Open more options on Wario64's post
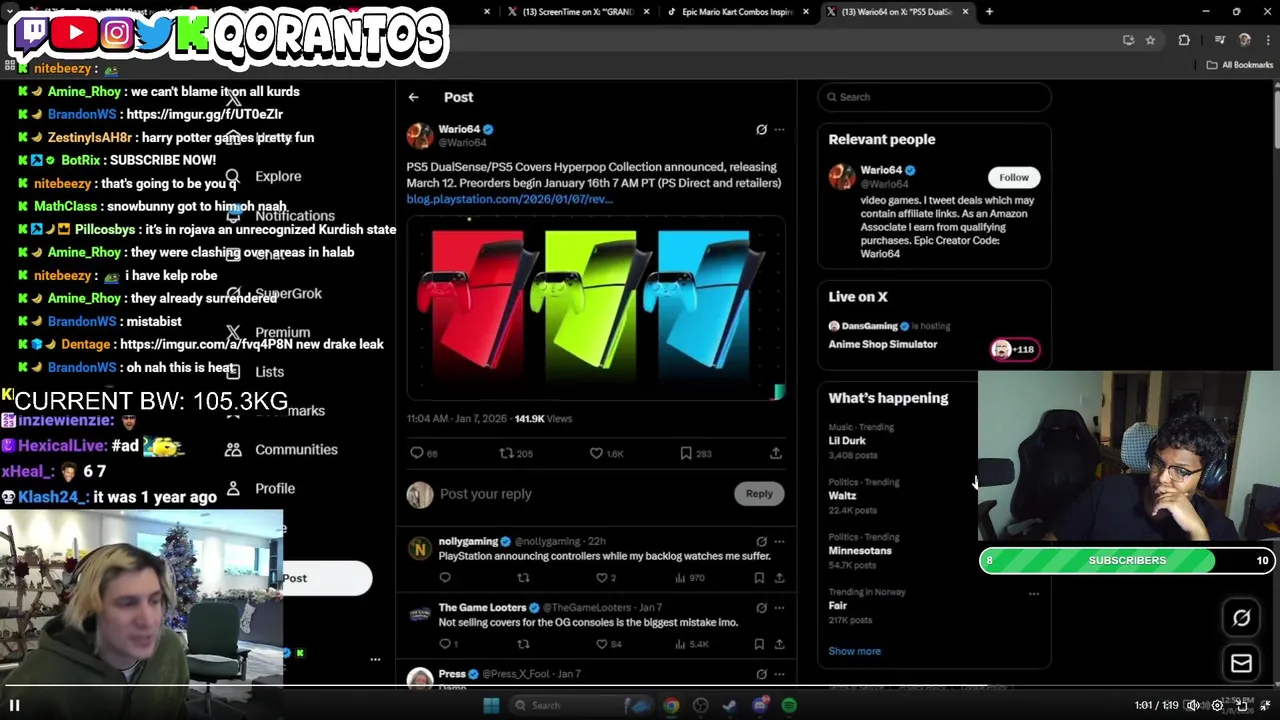 [x=779, y=129]
